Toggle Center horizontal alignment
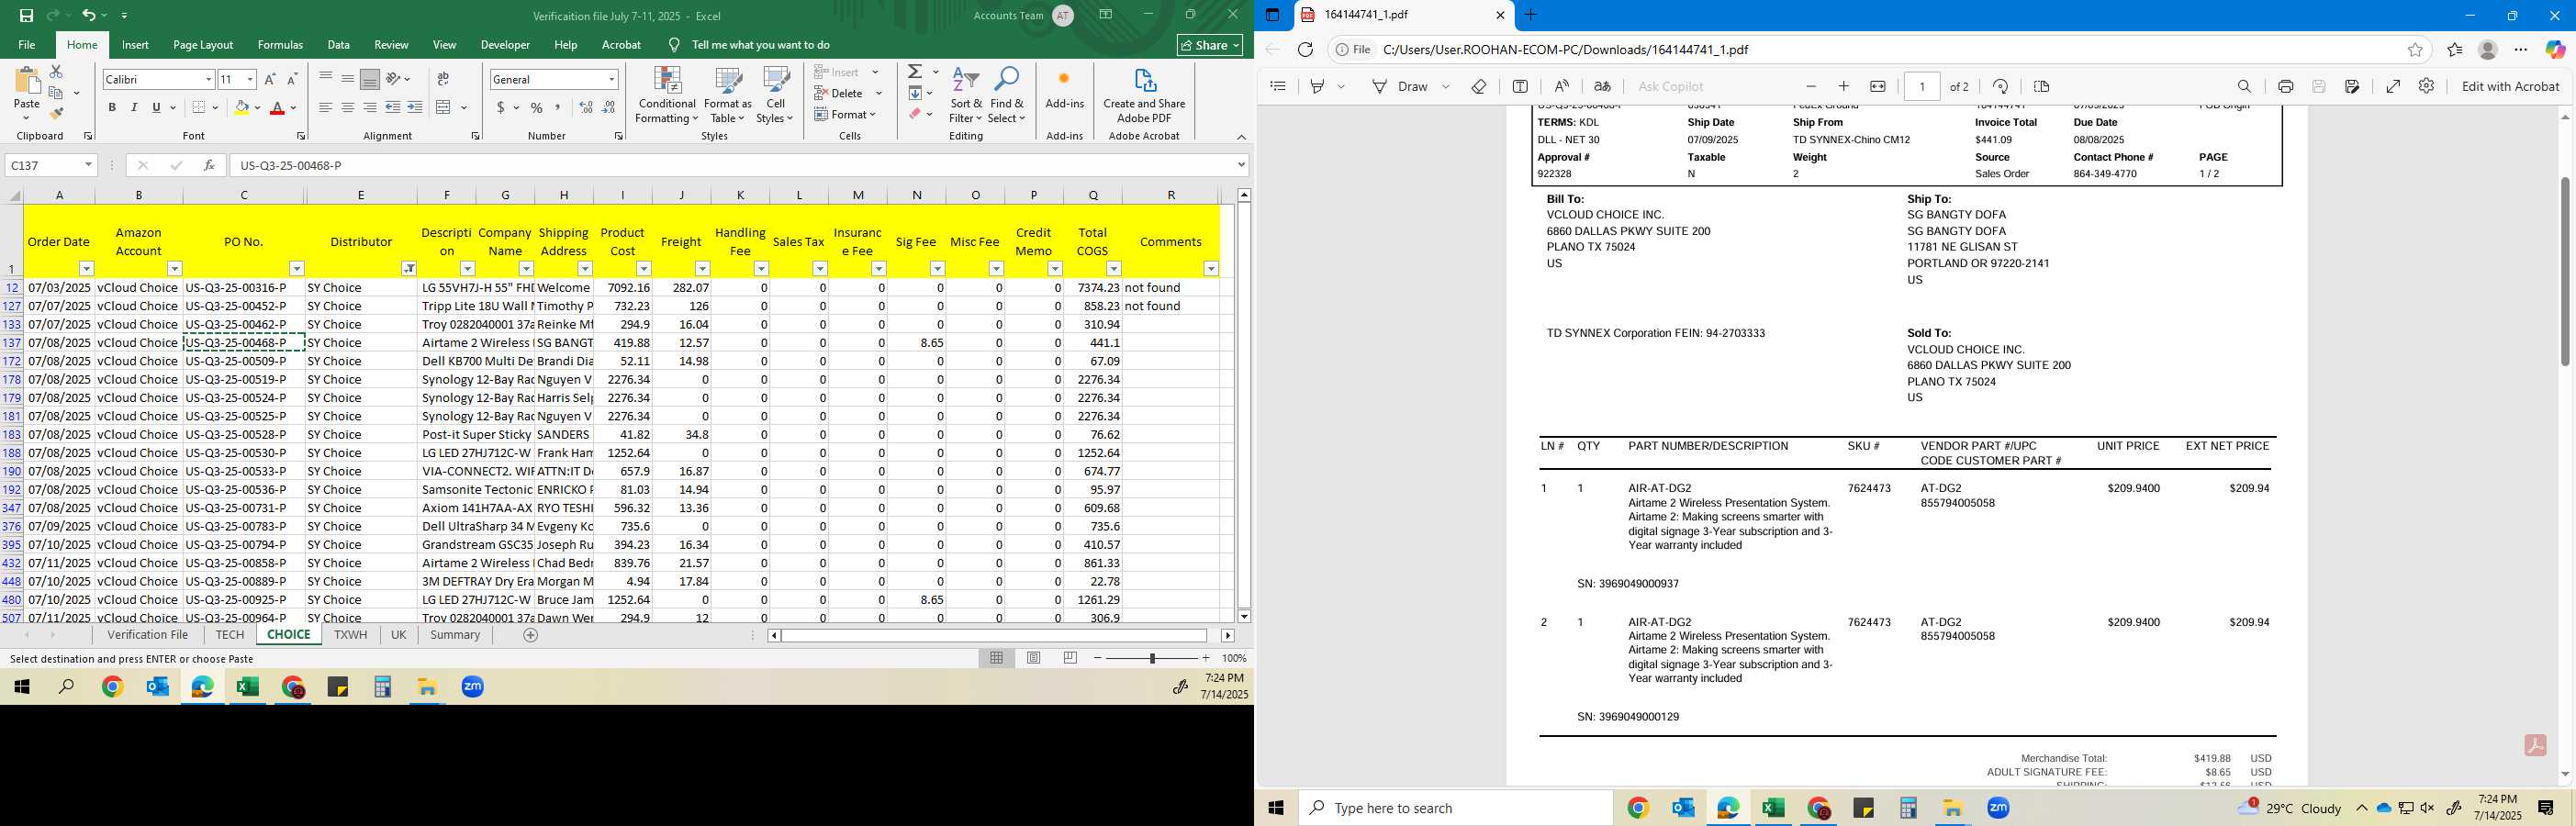This screenshot has width=2576, height=826. 347,107
